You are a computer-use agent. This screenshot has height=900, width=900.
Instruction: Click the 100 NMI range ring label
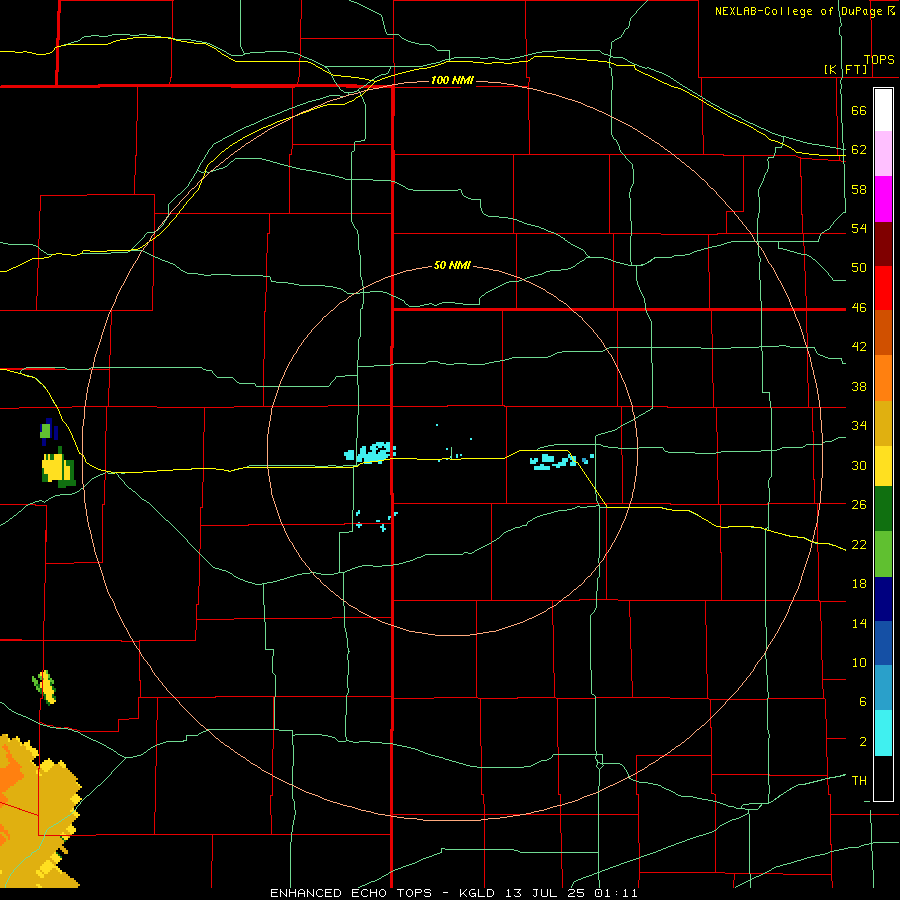(452, 80)
